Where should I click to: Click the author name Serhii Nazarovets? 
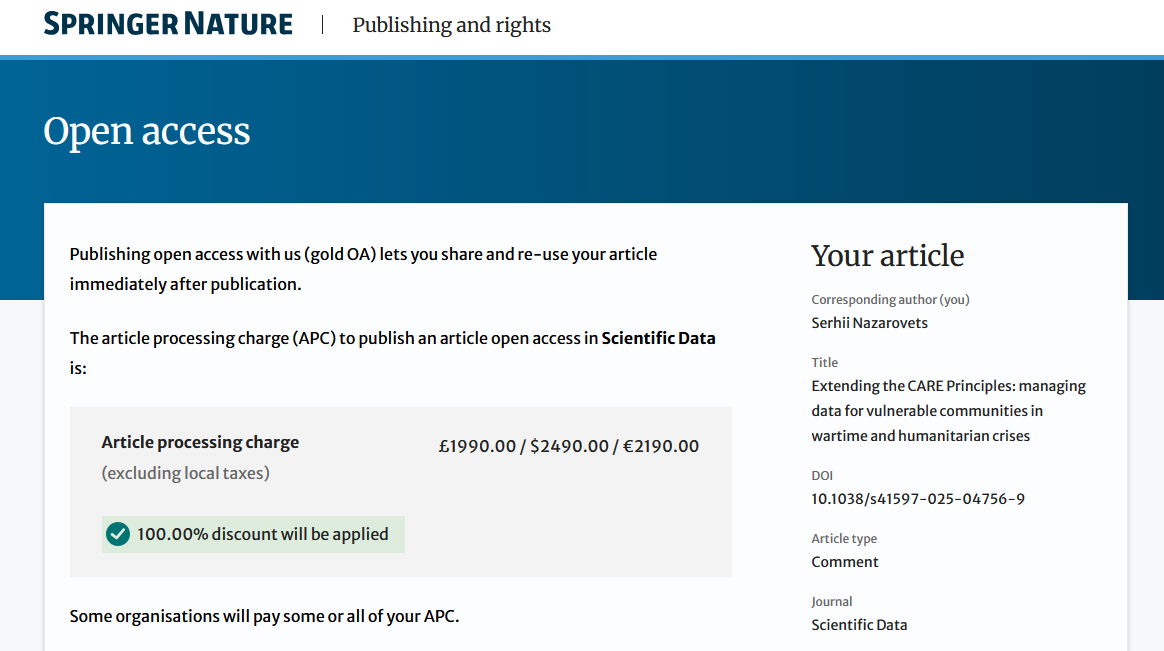pyautogui.click(x=869, y=323)
